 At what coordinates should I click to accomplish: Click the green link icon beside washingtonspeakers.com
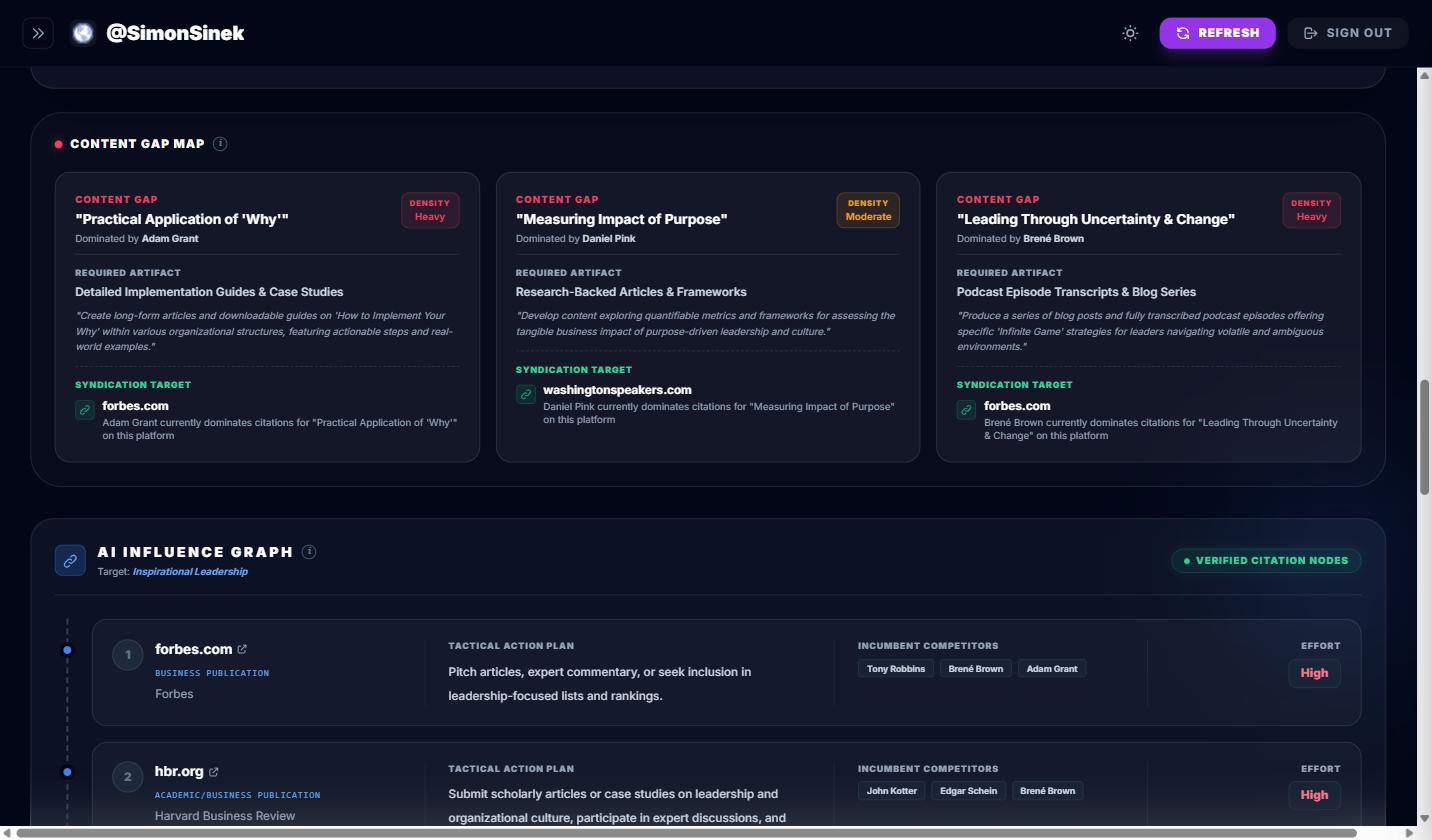click(x=525, y=394)
